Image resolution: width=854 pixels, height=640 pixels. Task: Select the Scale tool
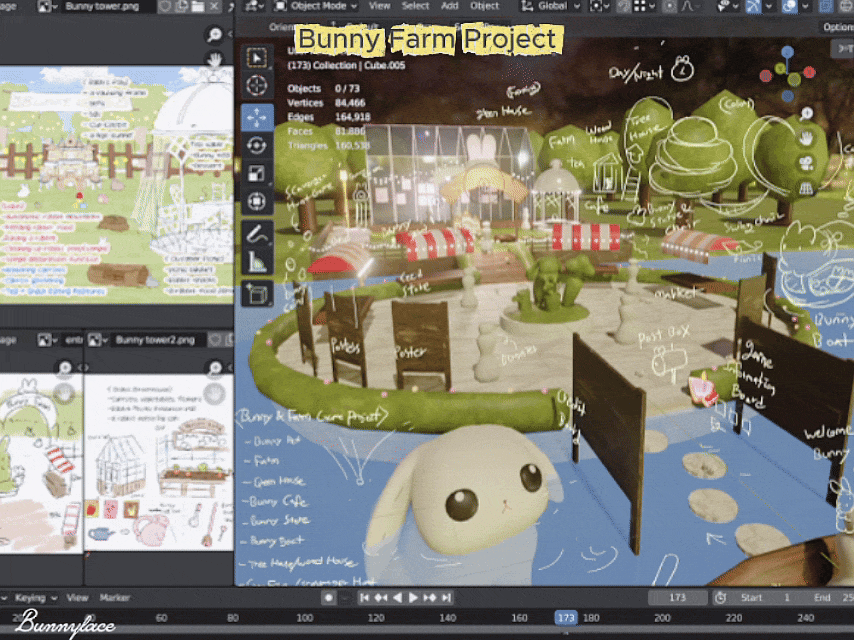258,171
